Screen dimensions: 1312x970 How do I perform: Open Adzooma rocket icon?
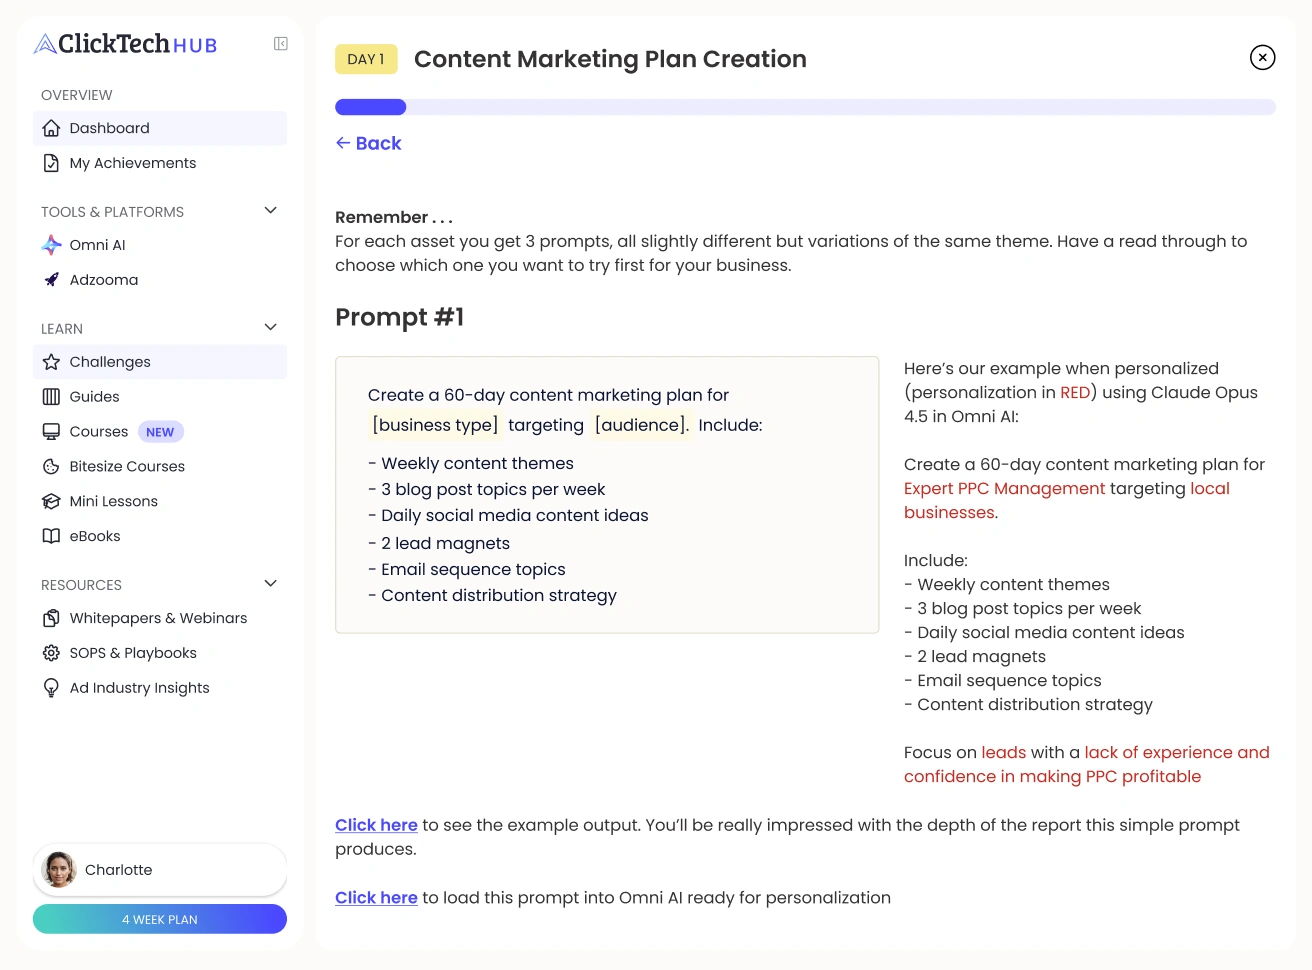pyautogui.click(x=51, y=280)
